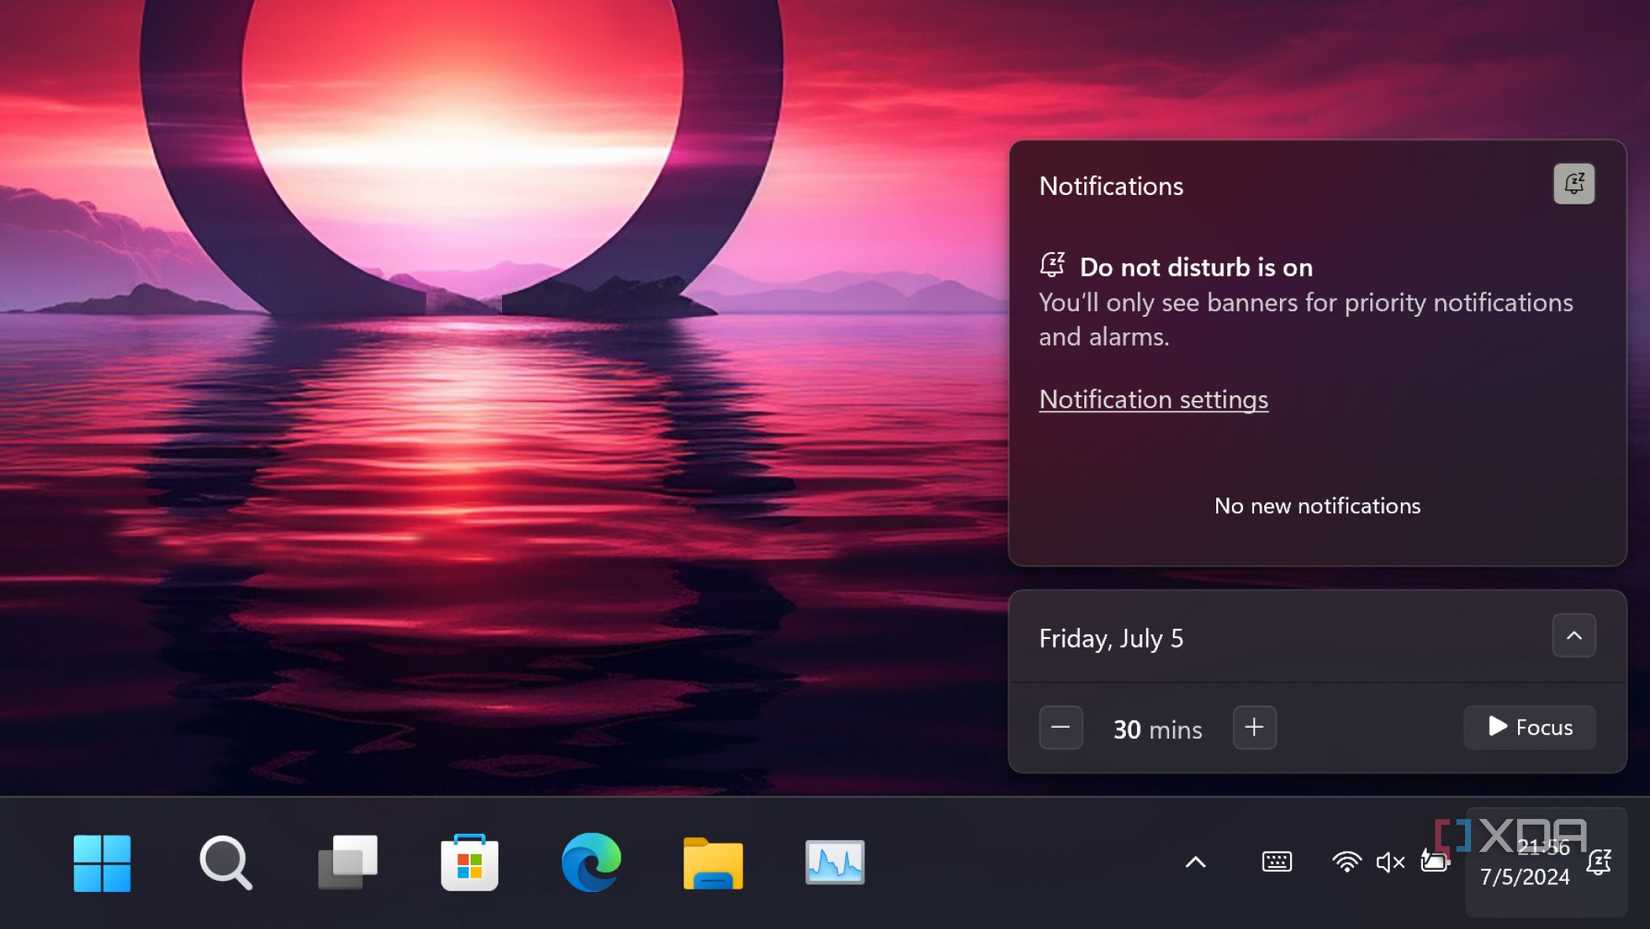Click the "No new notifications" text
Screen dimensions: 1650x929
pos(1317,506)
